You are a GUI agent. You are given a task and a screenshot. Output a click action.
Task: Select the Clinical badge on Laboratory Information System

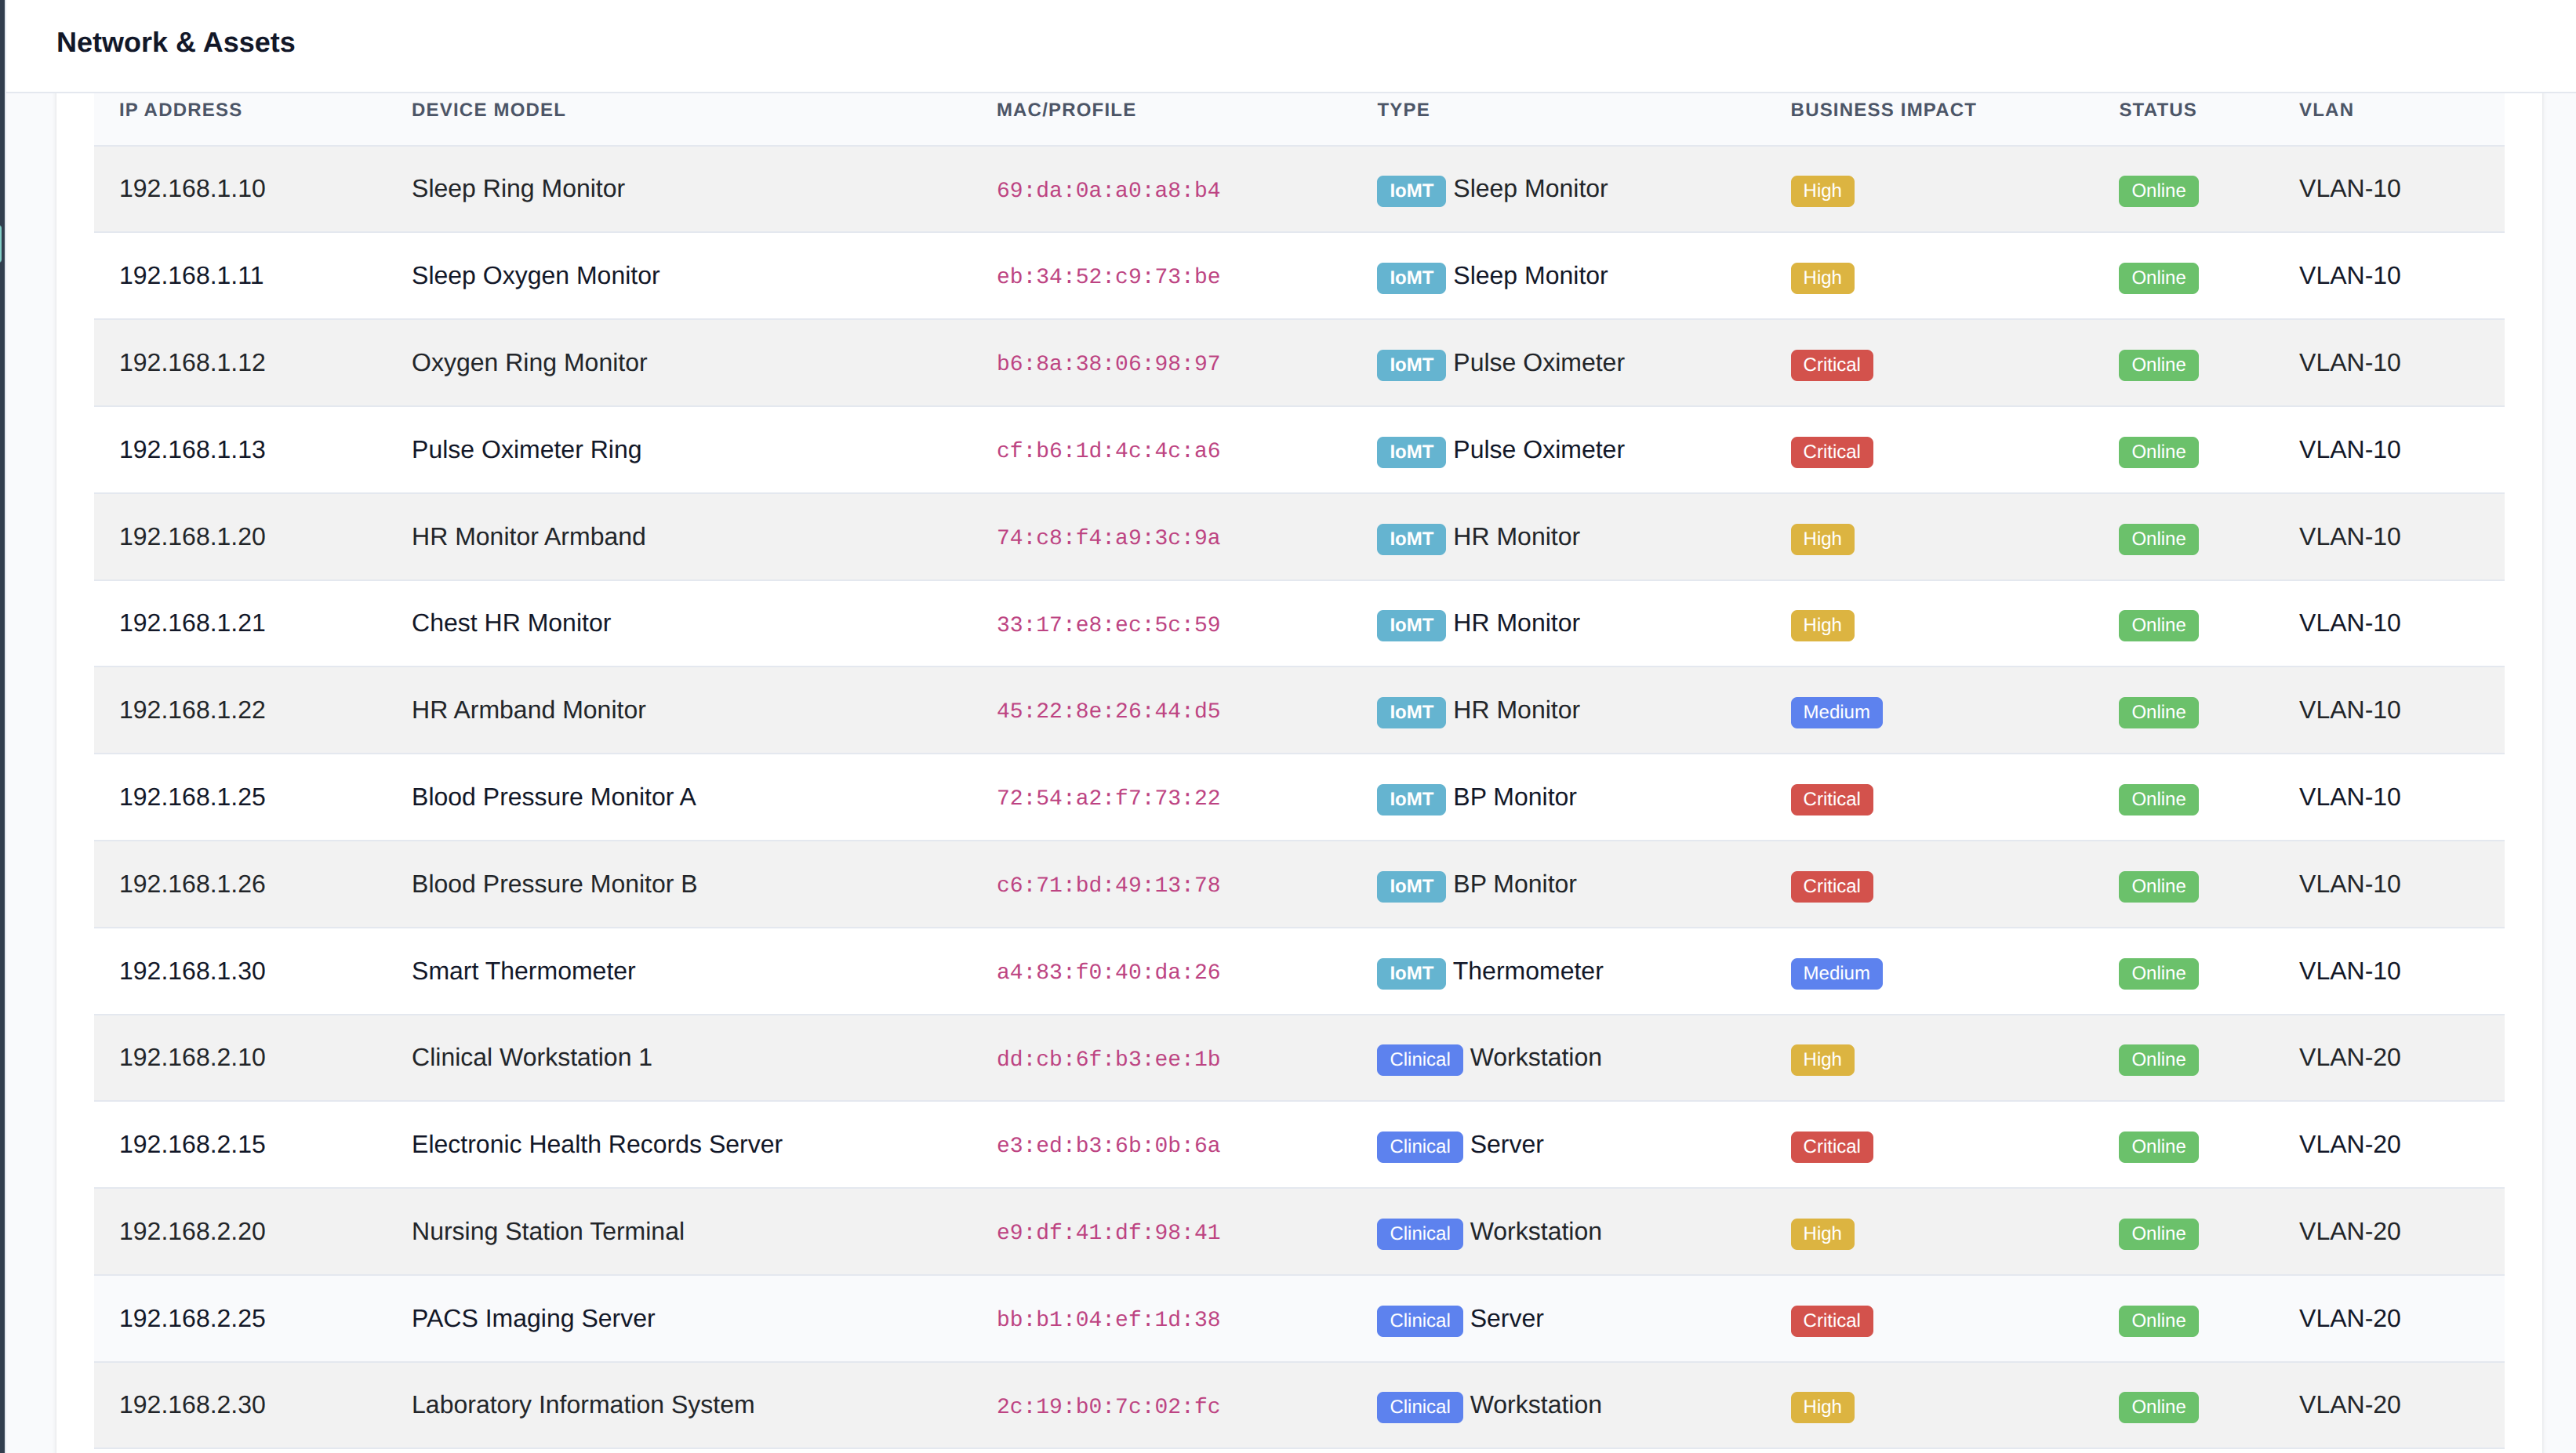pyautogui.click(x=1419, y=1406)
